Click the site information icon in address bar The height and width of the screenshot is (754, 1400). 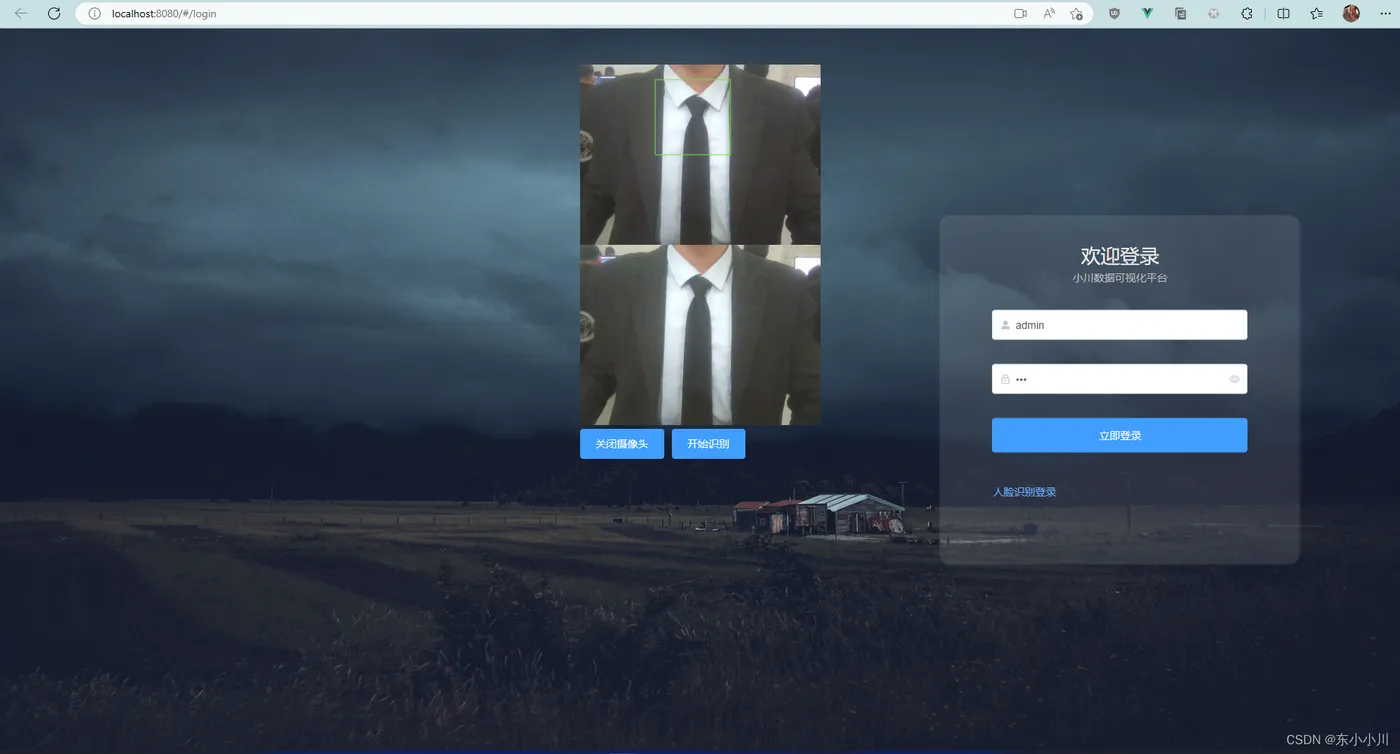[x=94, y=14]
